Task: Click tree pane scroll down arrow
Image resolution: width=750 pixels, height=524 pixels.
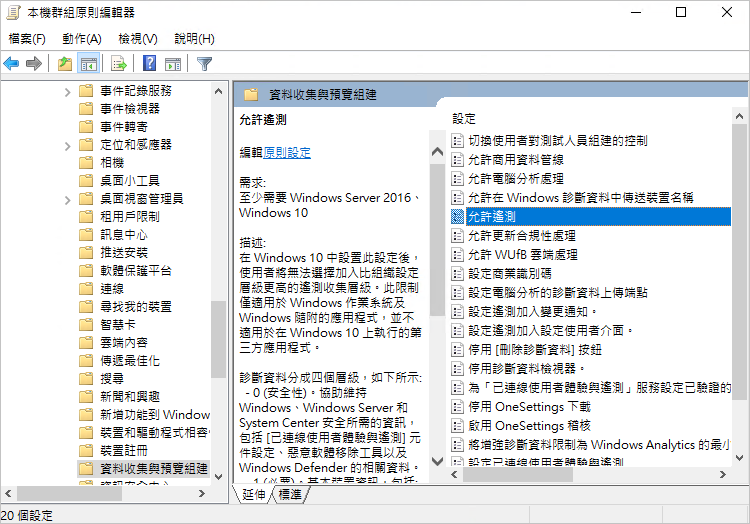Action: point(219,477)
